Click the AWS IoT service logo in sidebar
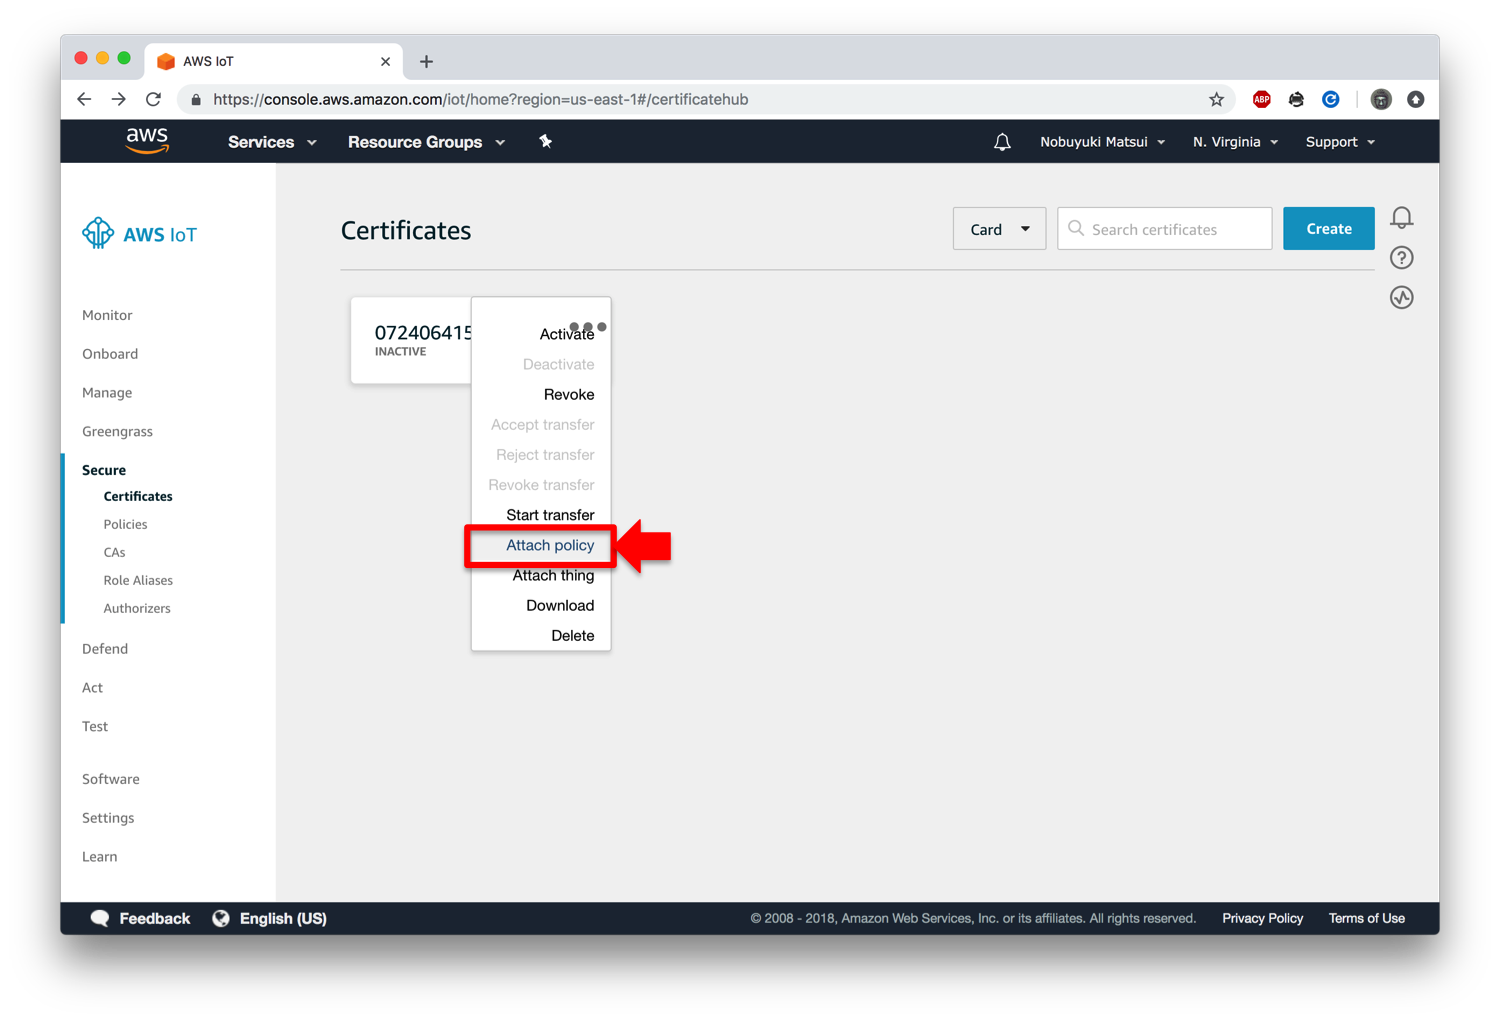Screen dimensions: 1500x1021 tap(98, 233)
